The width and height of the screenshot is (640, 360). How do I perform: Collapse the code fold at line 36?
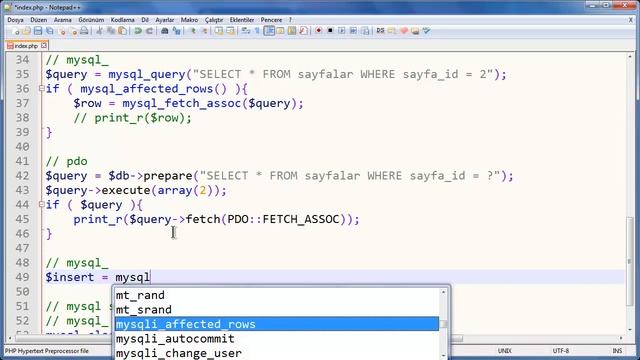(41, 88)
